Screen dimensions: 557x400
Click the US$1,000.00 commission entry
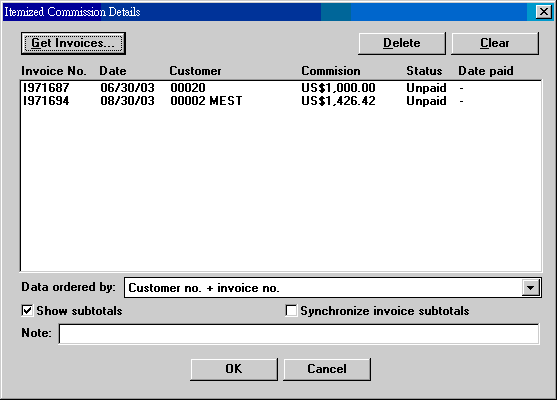(338, 88)
